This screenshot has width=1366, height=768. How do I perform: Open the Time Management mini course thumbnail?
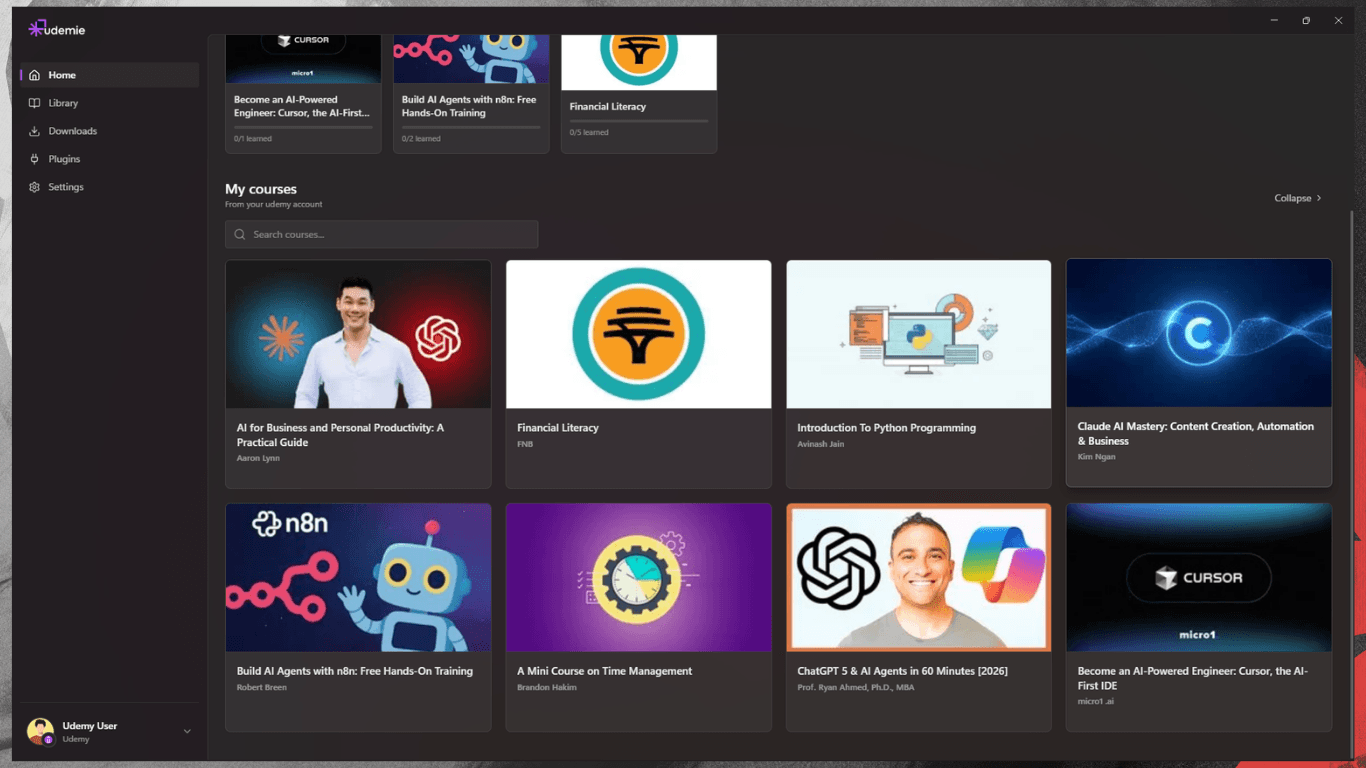pos(638,578)
